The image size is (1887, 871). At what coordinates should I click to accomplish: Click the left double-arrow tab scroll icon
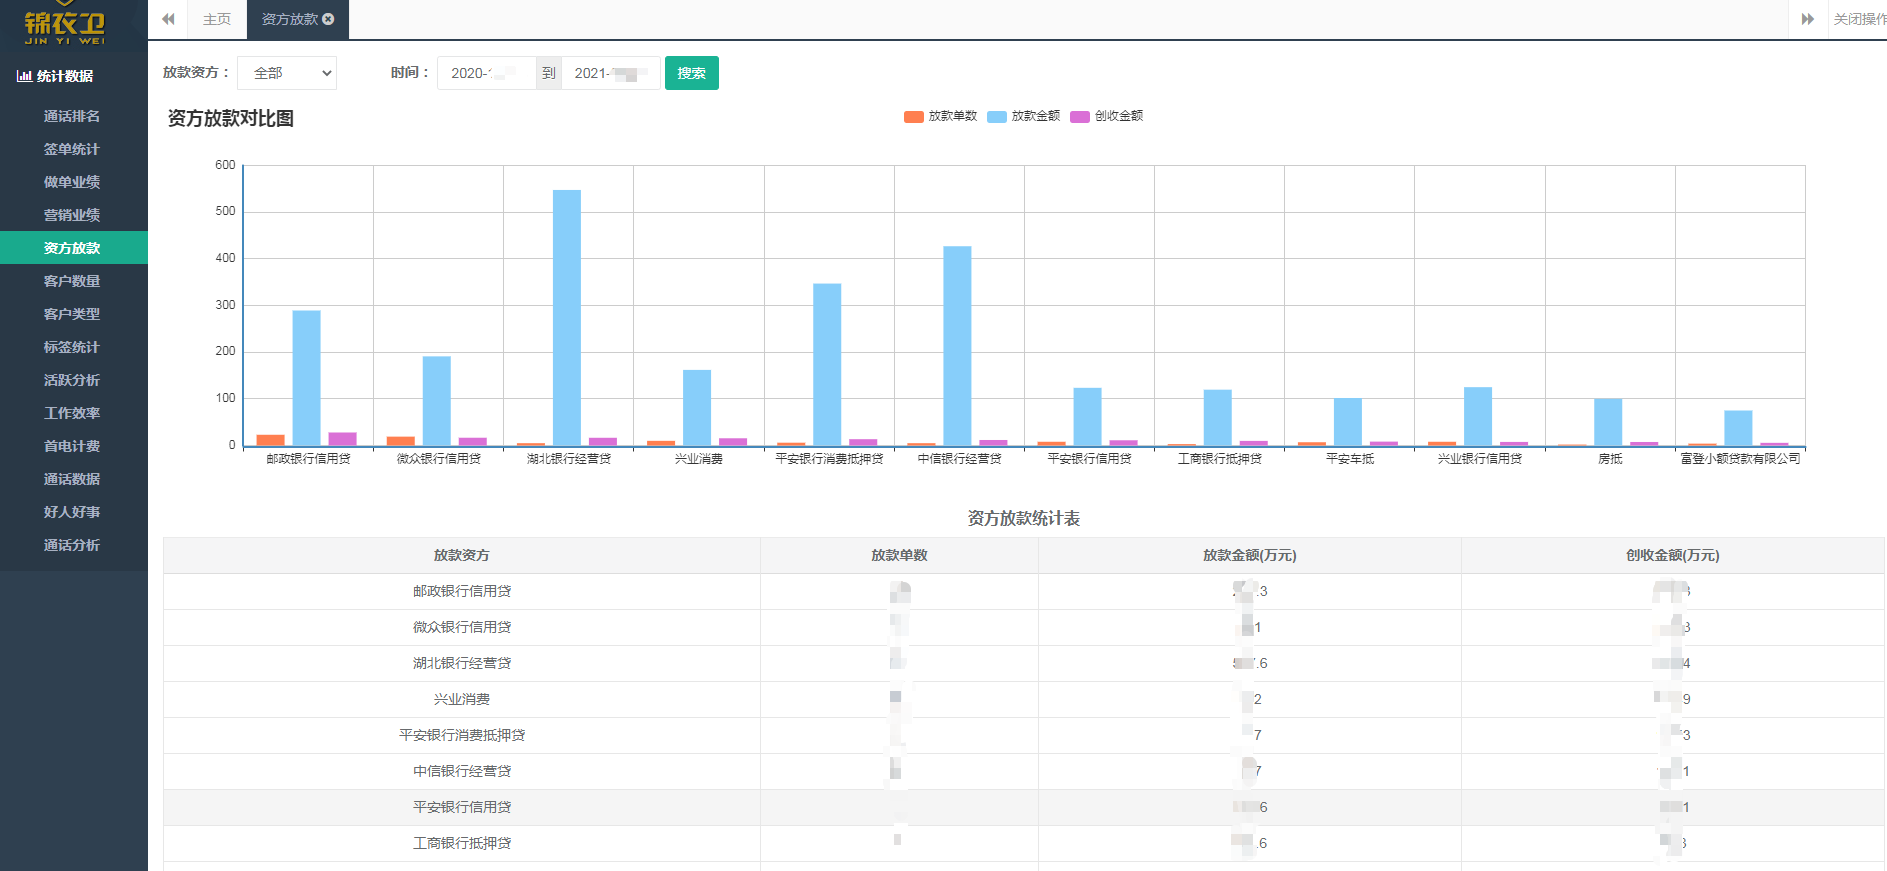tap(168, 19)
